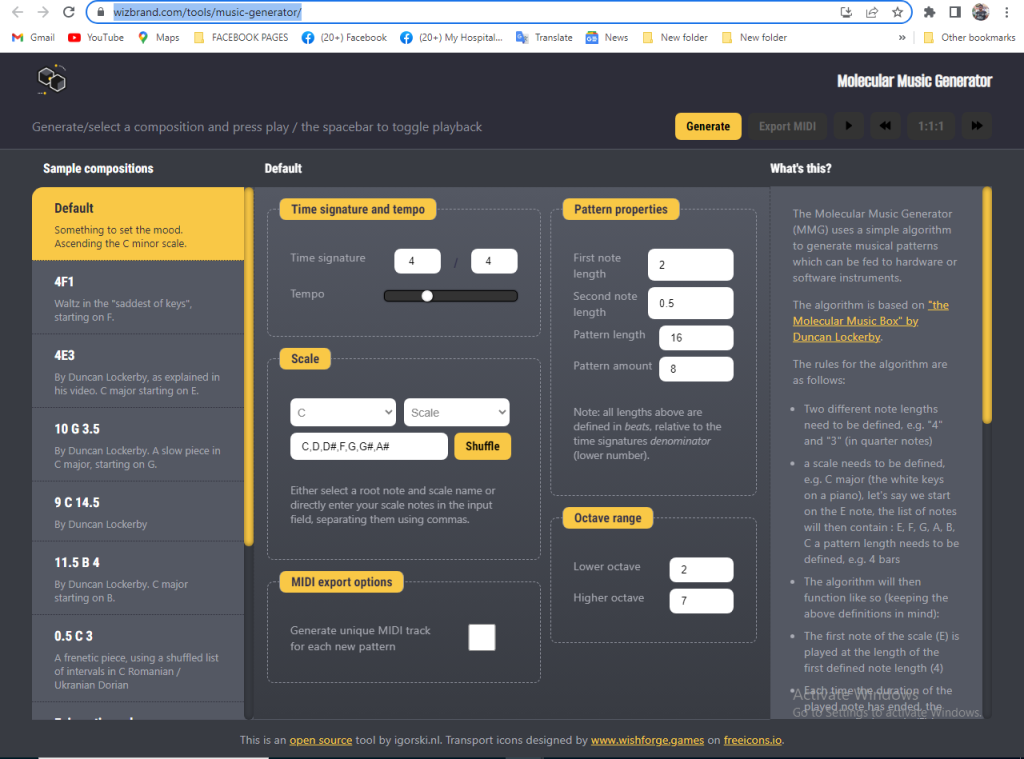Open the root note C dropdown
Viewport: 1024px width, 759px height.
pyautogui.click(x=343, y=412)
